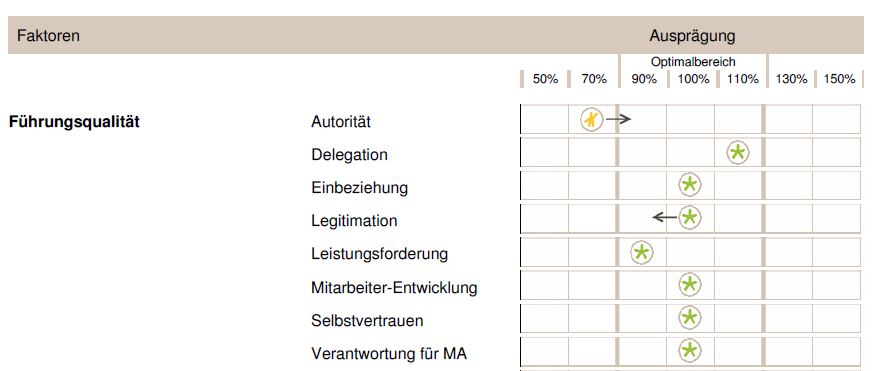Click the Optimalbereich label
This screenshot has height=371, width=882.
[693, 62]
